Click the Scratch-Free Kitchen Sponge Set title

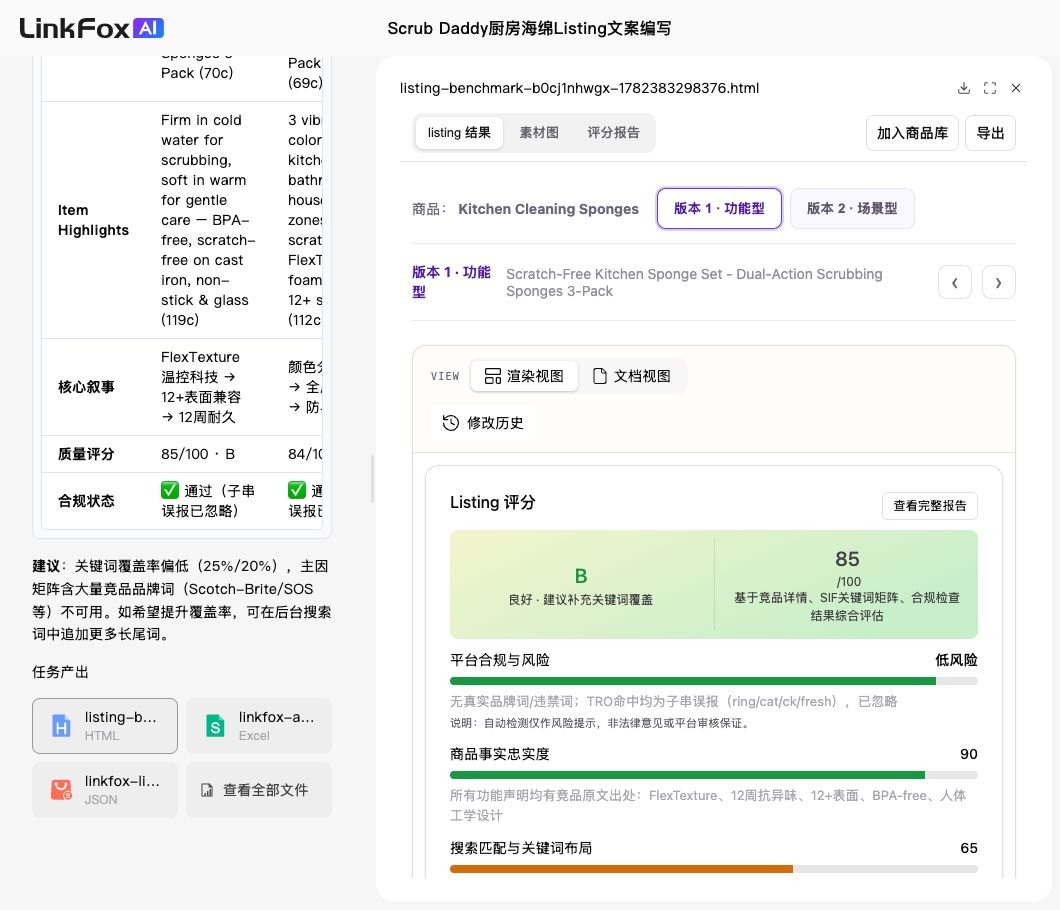click(x=694, y=283)
